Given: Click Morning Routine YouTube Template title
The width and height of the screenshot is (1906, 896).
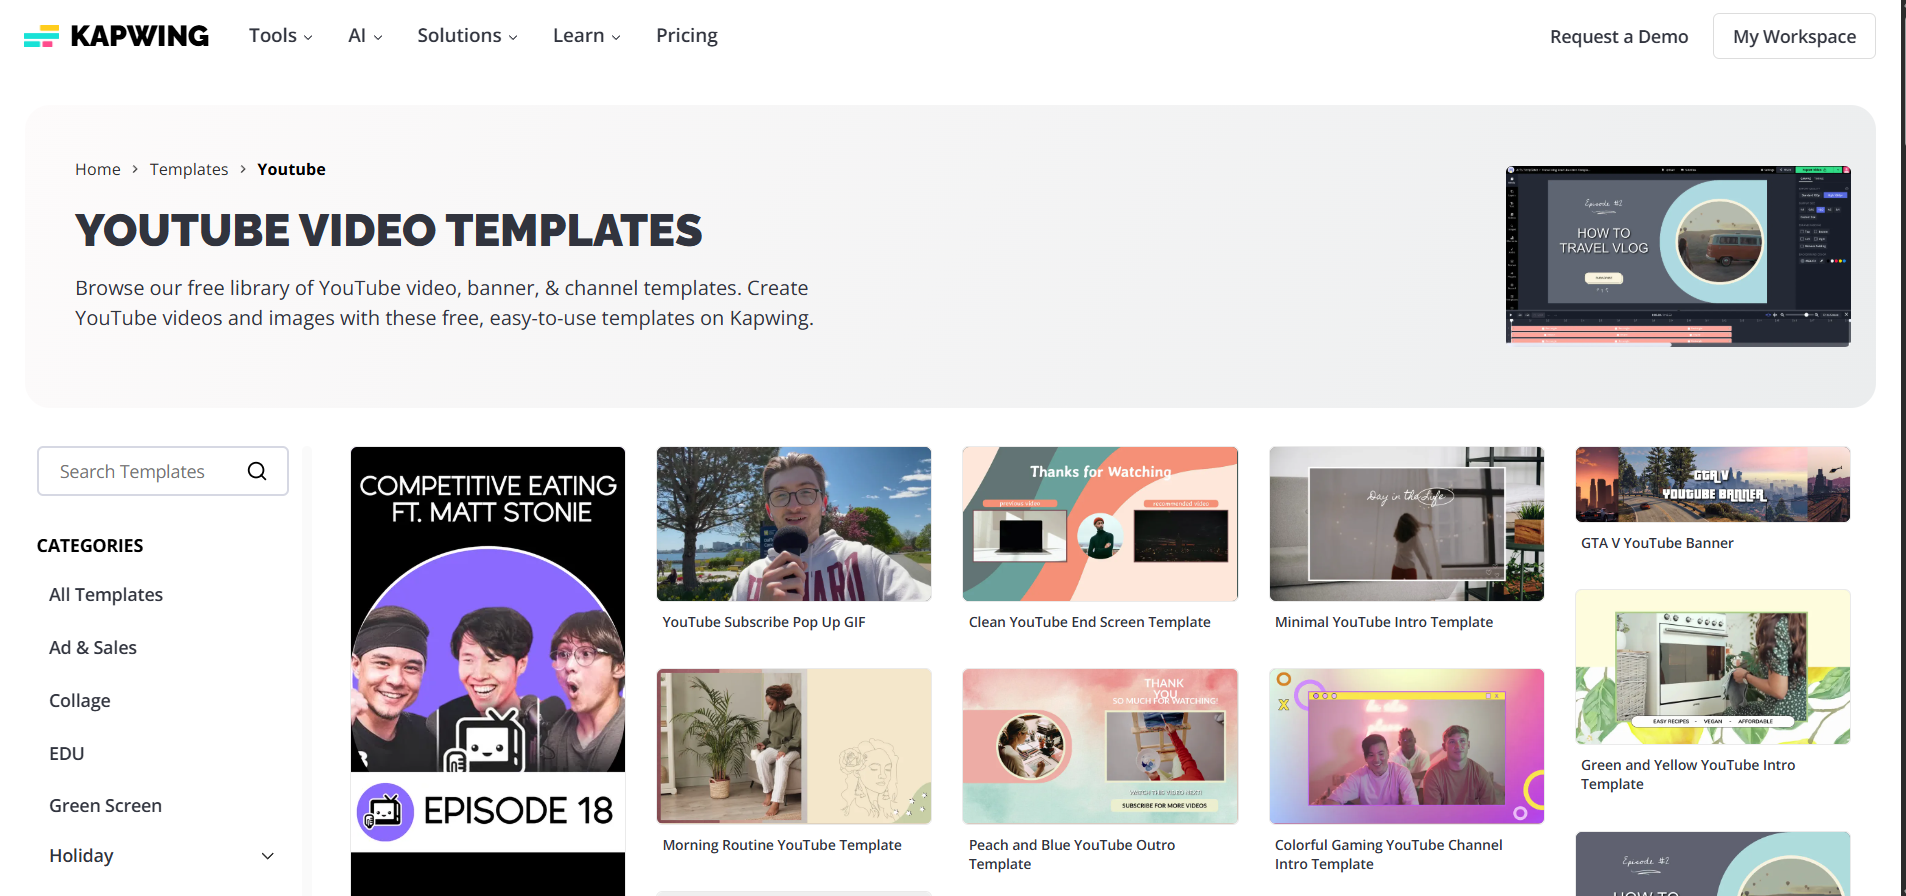Looking at the screenshot, I should click(x=782, y=845).
